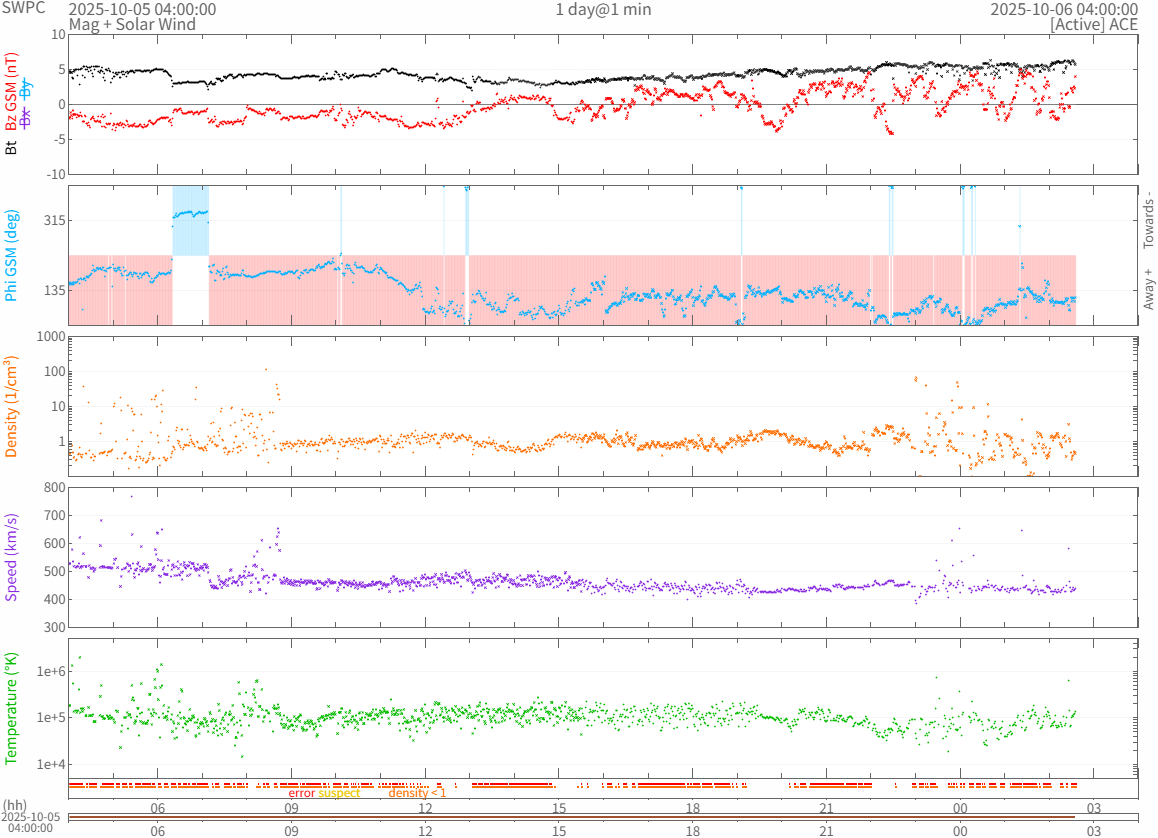Open the 1 day@1 min timespan menu
1158x838 pixels.
603,9
